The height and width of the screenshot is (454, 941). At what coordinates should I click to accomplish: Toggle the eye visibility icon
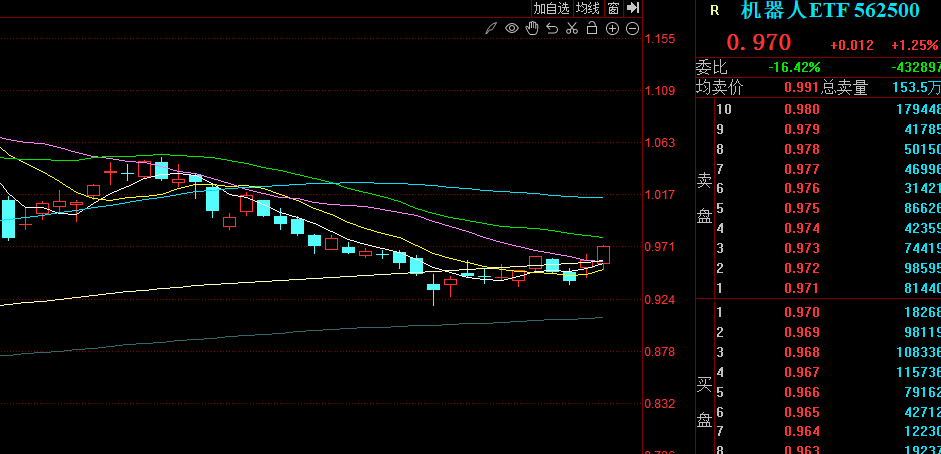(x=512, y=28)
